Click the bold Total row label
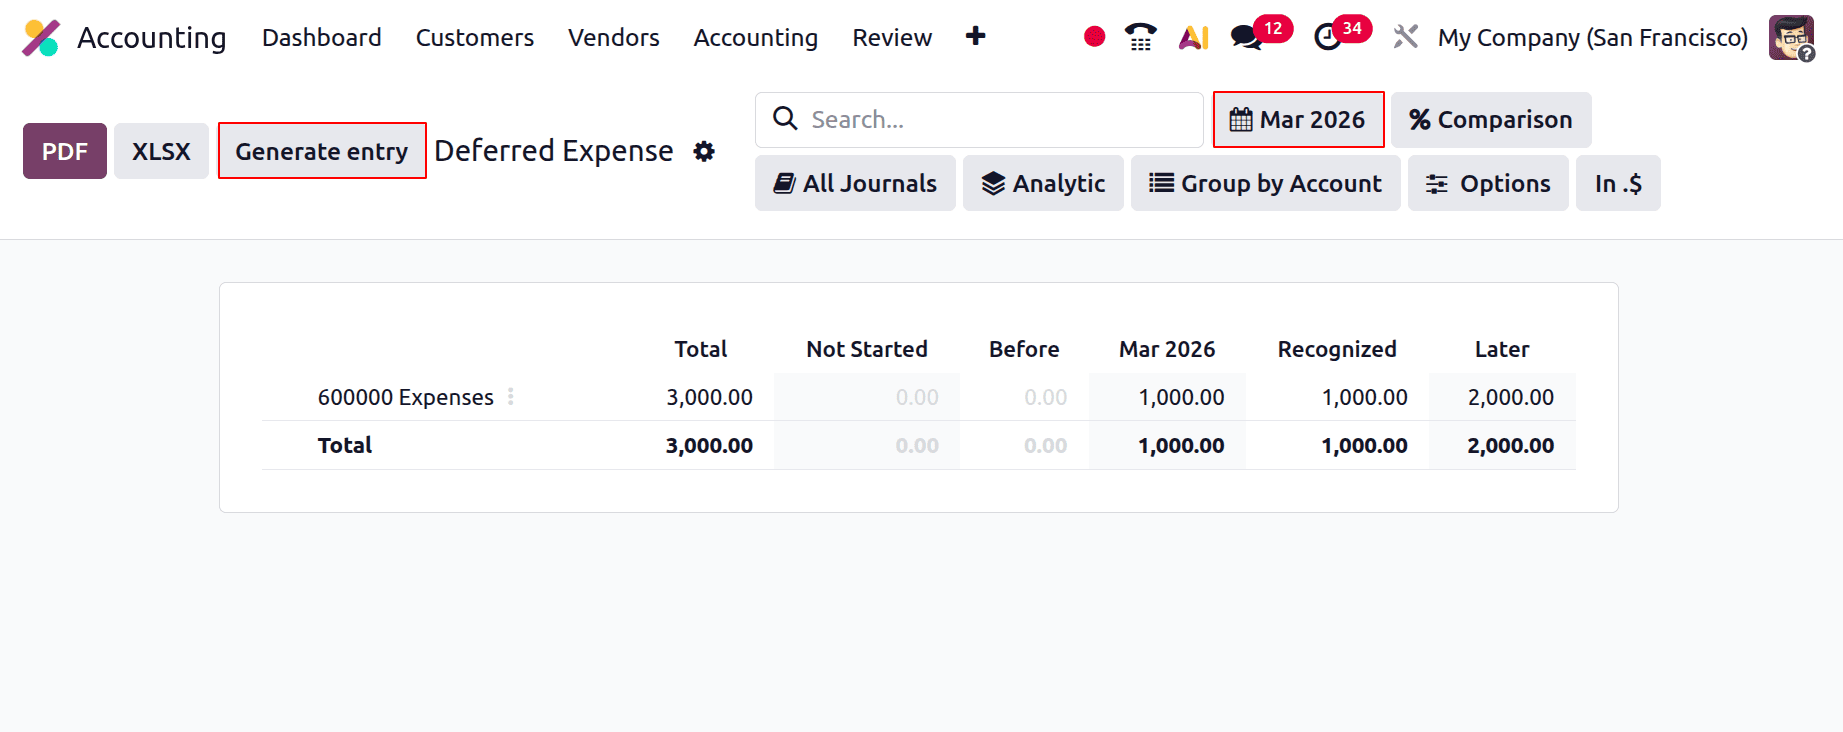This screenshot has width=1843, height=732. coord(345,445)
